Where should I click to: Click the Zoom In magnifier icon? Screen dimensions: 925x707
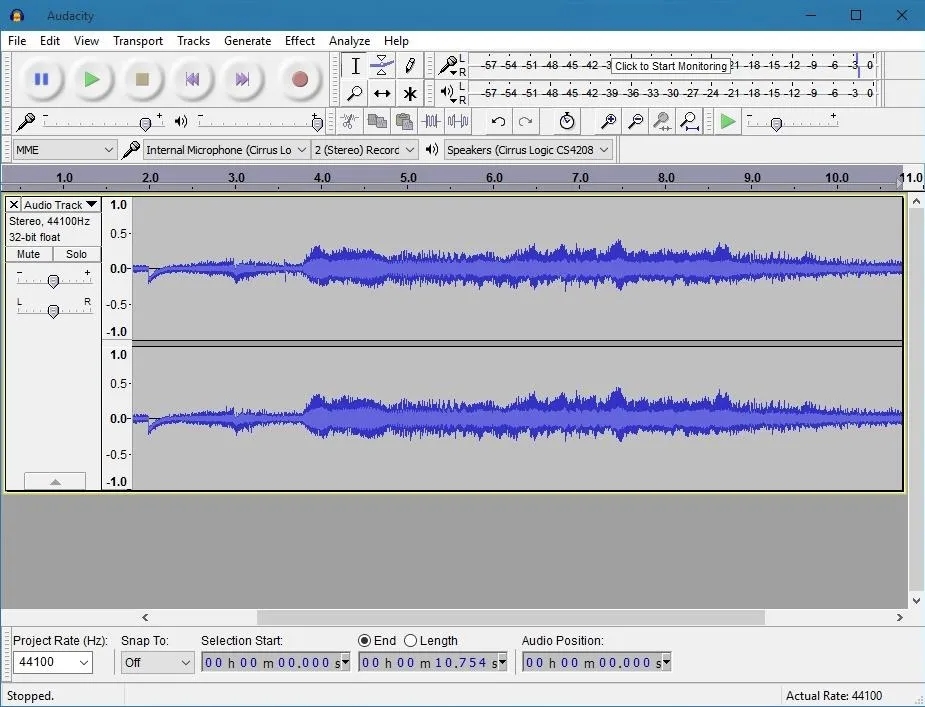tap(608, 121)
